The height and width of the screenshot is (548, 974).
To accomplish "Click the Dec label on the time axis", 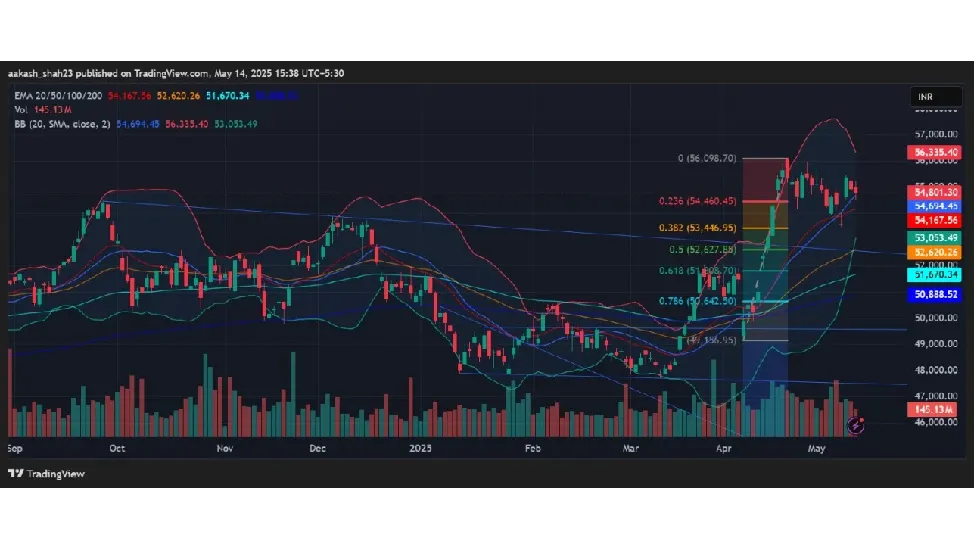I will coord(317,448).
